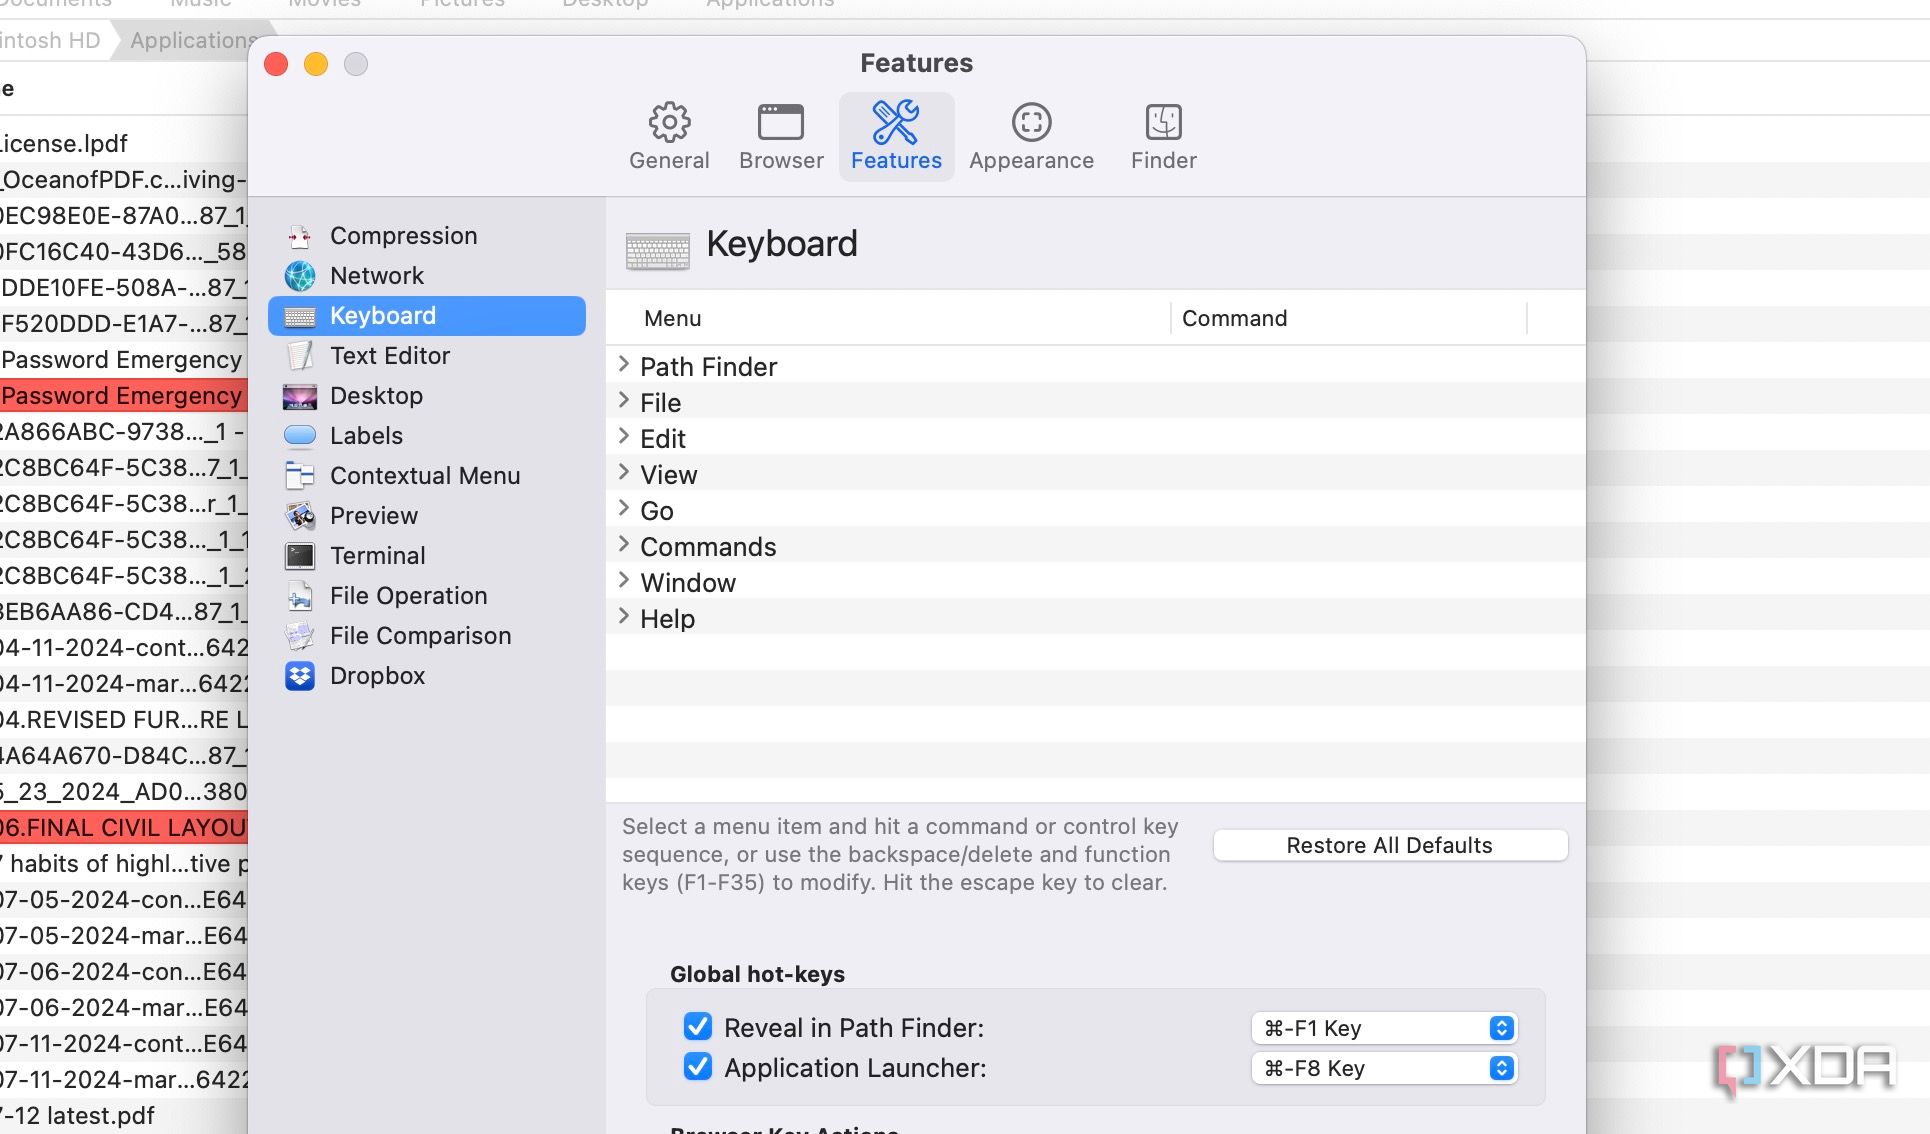
Task: Expand the Commands menu group
Action: click(623, 545)
